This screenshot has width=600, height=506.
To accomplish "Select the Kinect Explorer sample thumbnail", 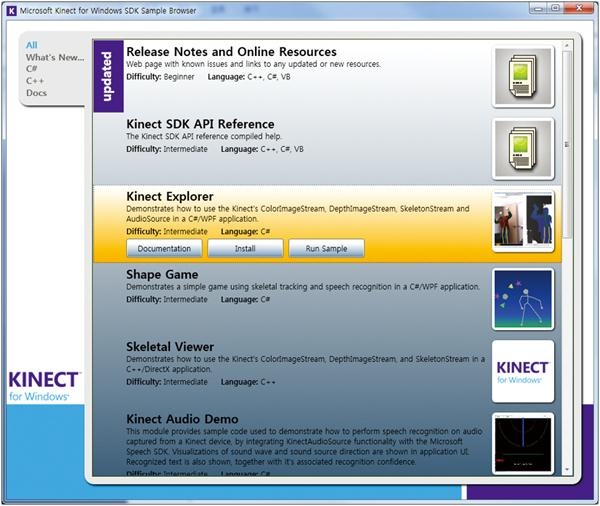I will [x=522, y=222].
